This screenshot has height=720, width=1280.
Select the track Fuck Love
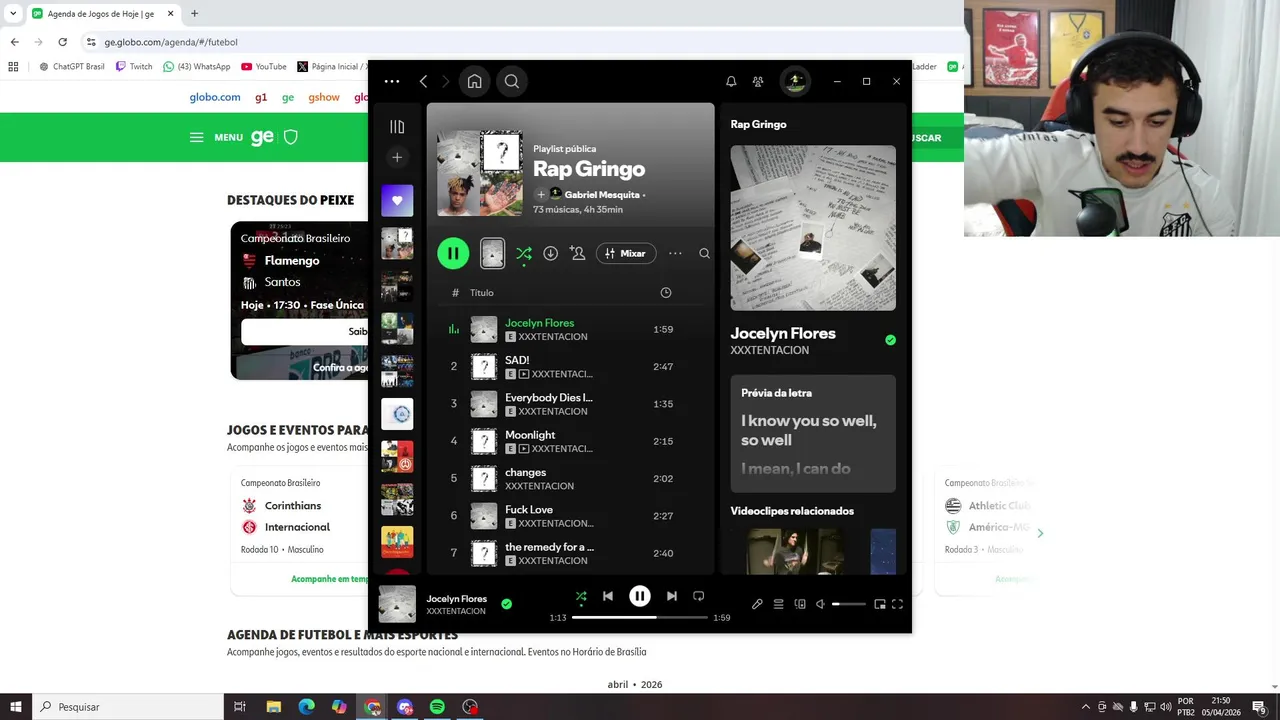tap(529, 510)
